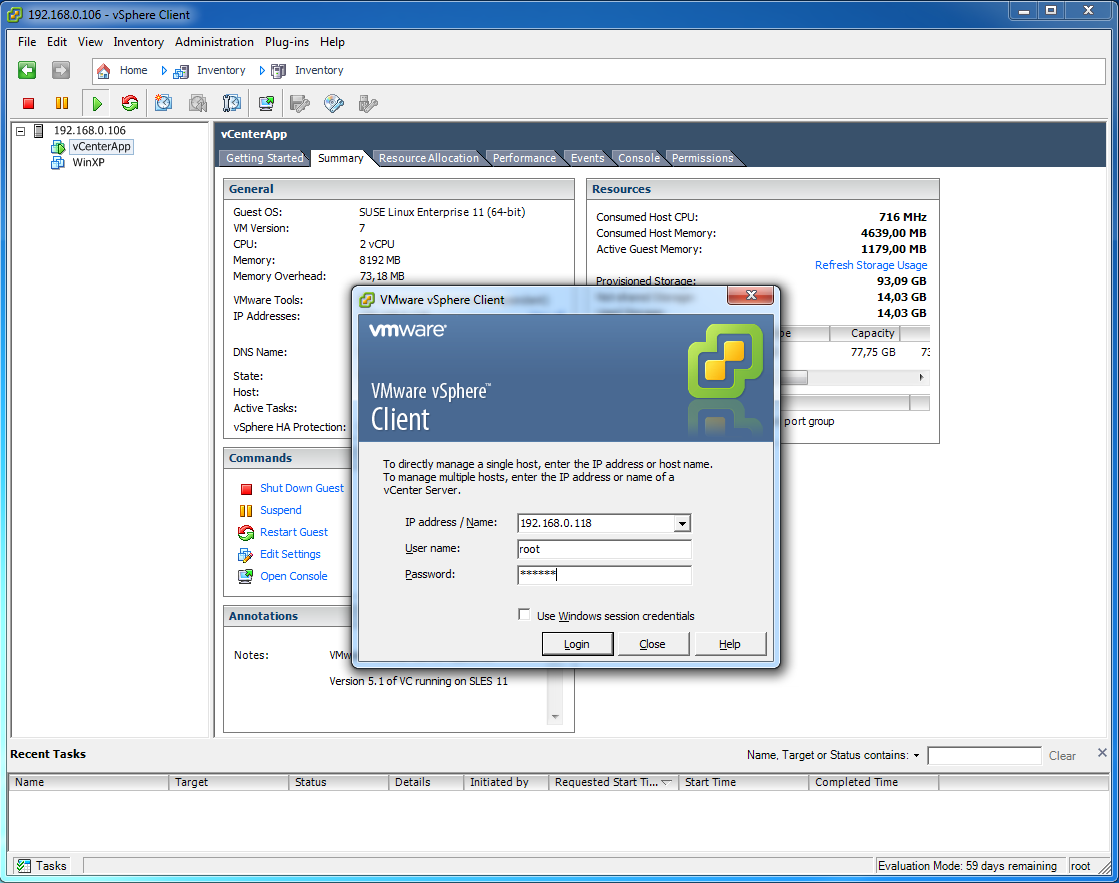Click the Login button

coord(577,644)
